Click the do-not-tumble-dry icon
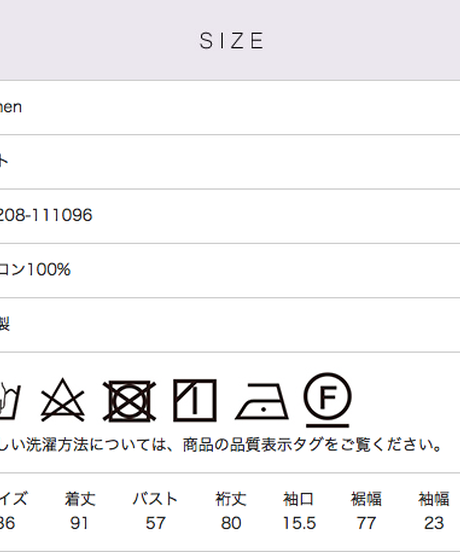The image size is (460, 552). (x=129, y=401)
